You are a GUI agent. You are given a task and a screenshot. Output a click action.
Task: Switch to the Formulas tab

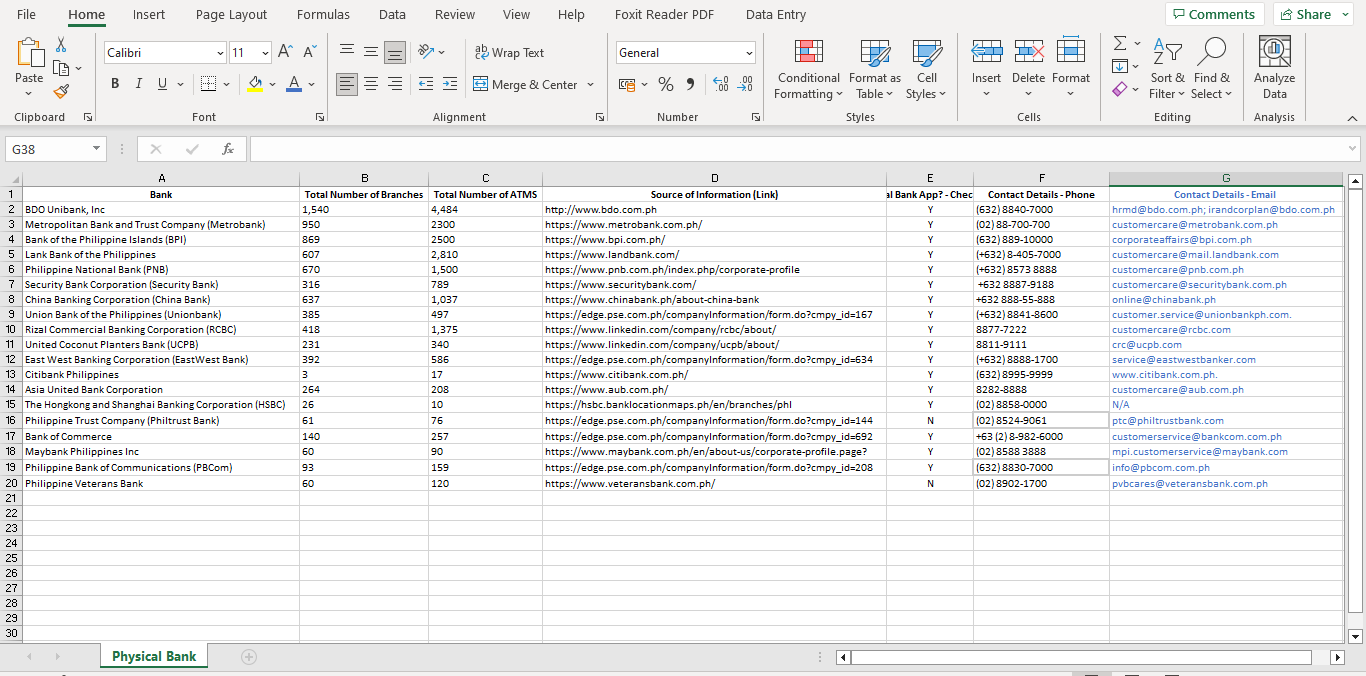tap(323, 14)
